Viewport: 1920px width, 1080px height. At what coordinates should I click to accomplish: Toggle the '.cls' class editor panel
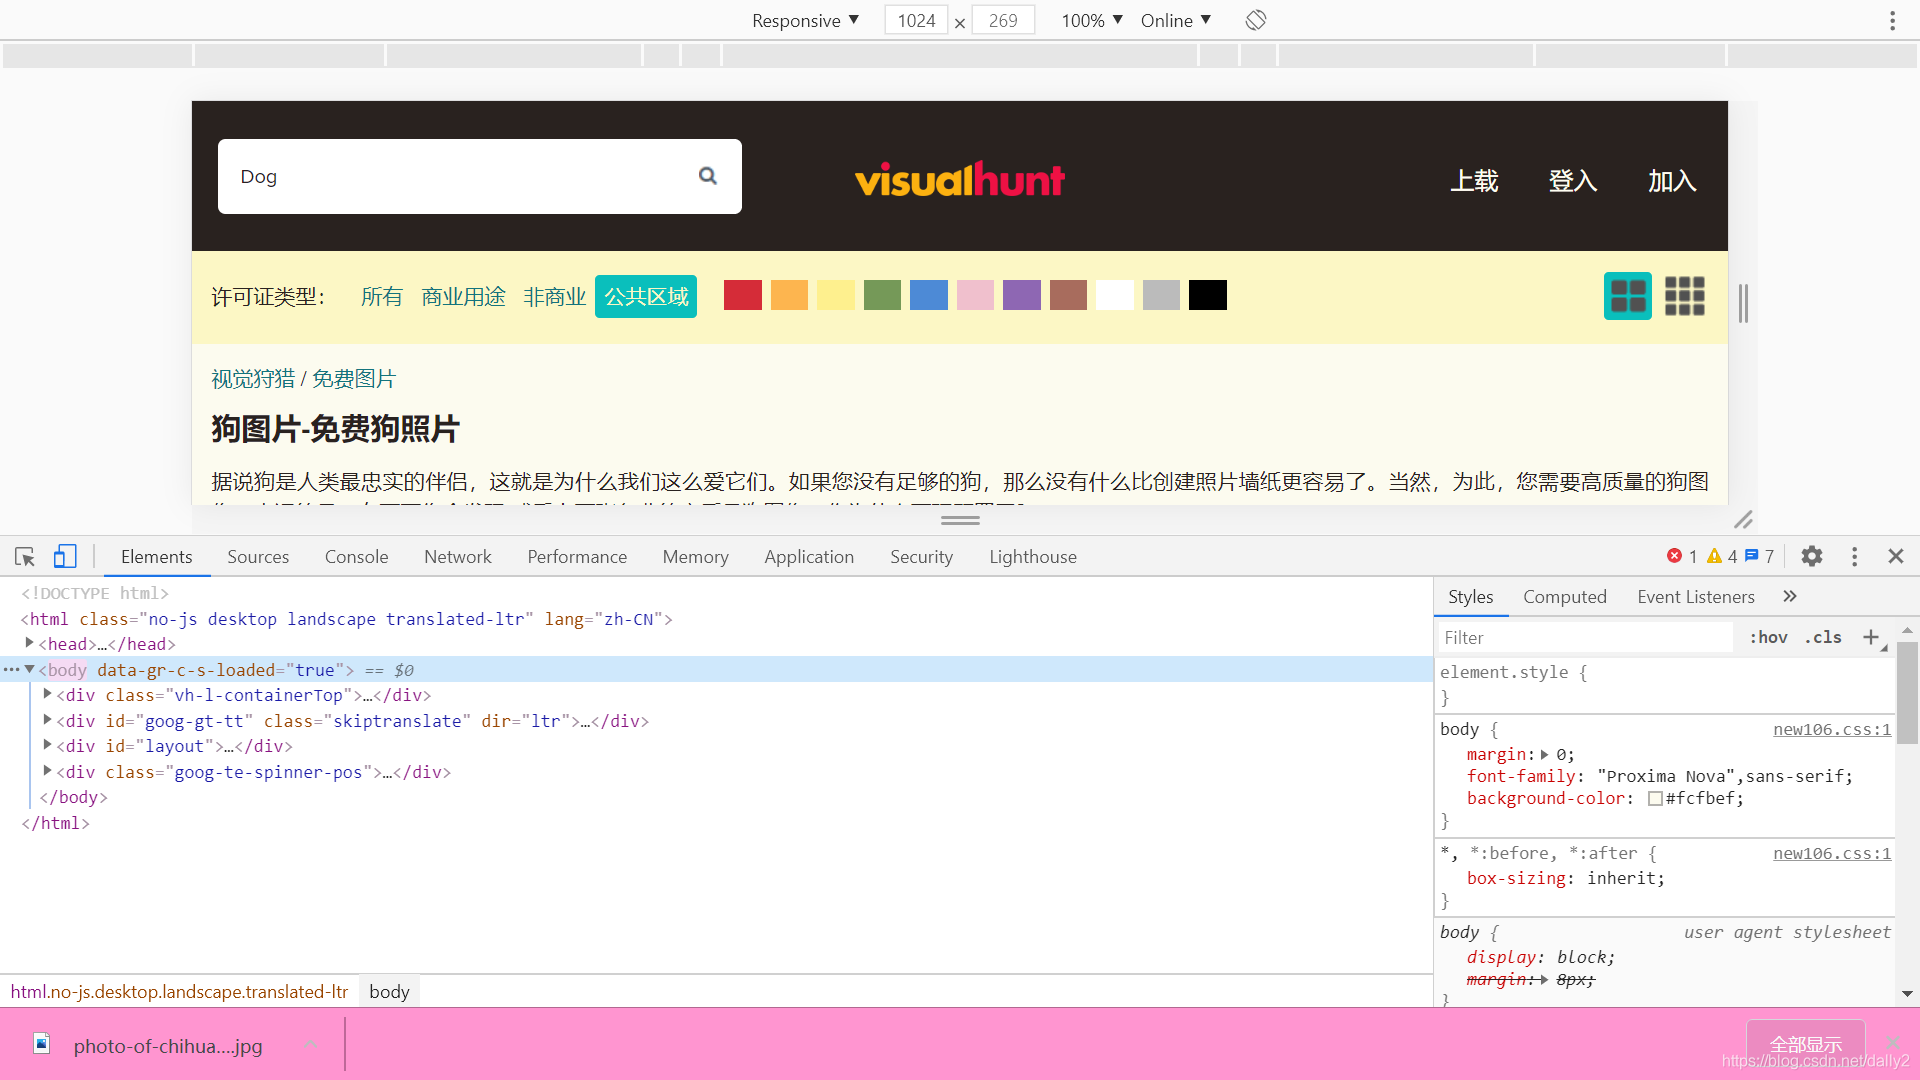tap(1825, 637)
